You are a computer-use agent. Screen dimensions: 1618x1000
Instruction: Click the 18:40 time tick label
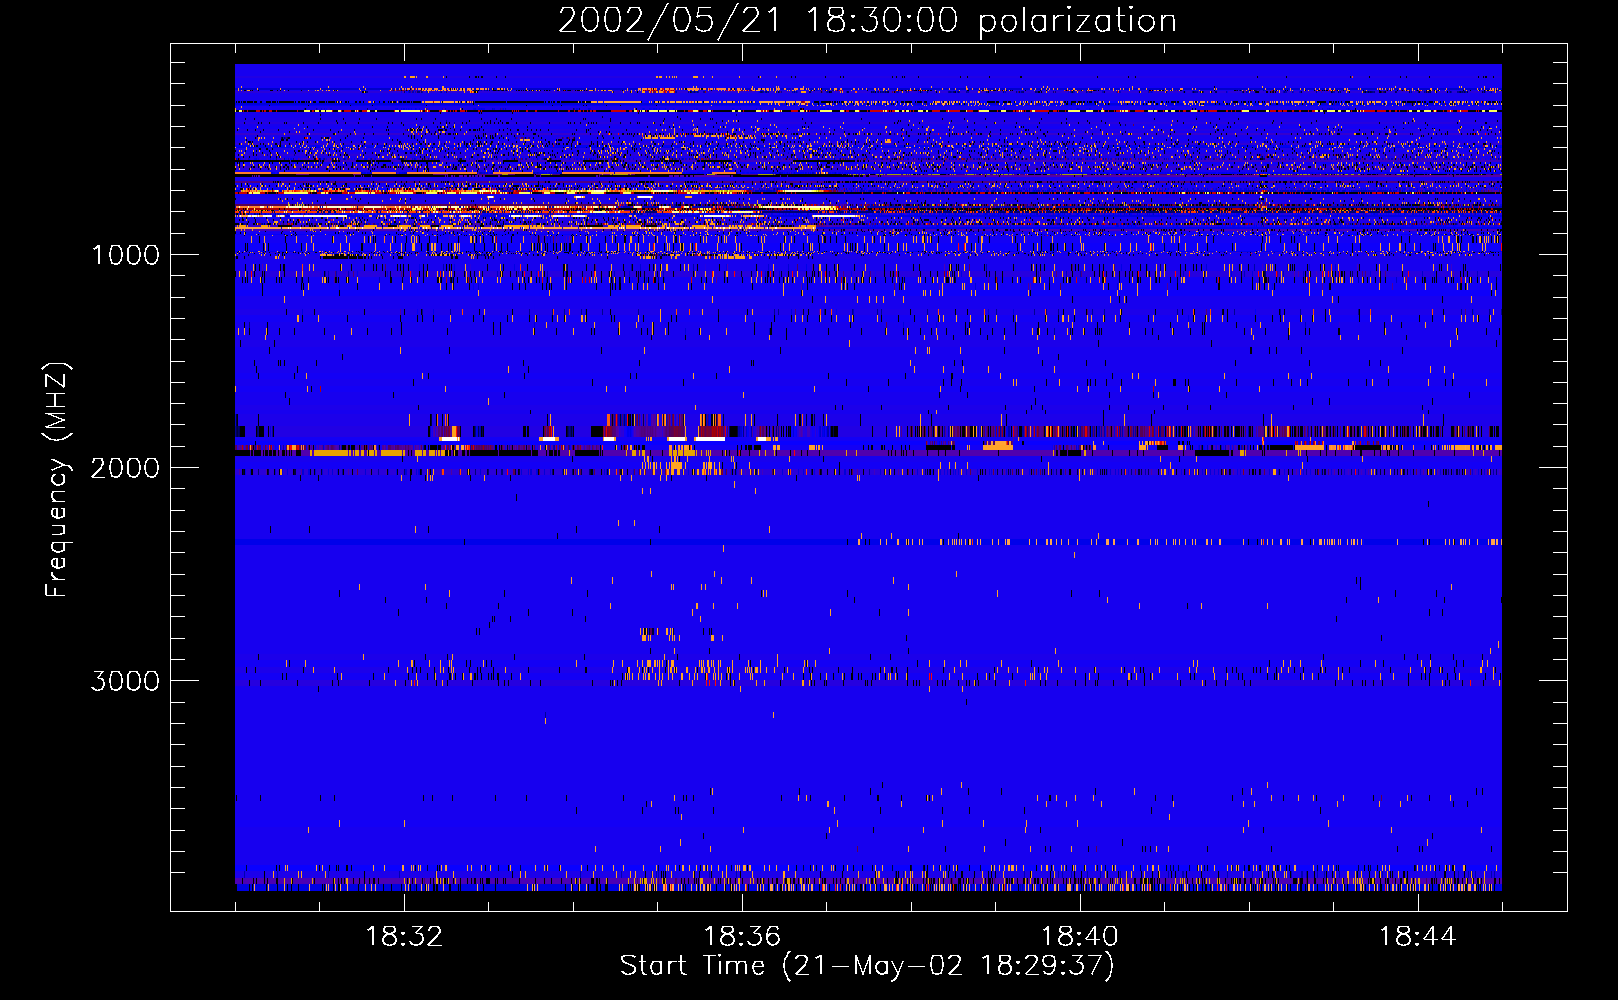1080,937
